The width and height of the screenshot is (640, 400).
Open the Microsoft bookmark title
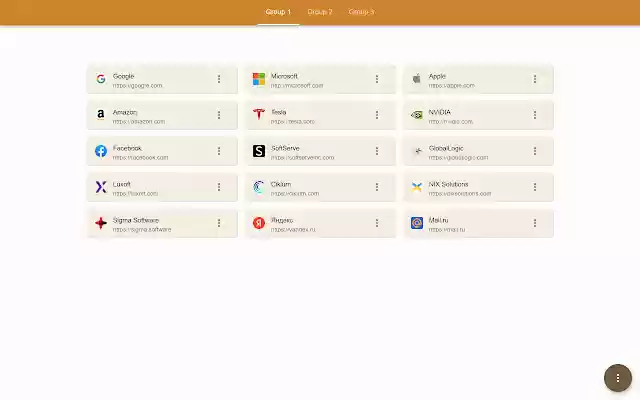(284, 76)
